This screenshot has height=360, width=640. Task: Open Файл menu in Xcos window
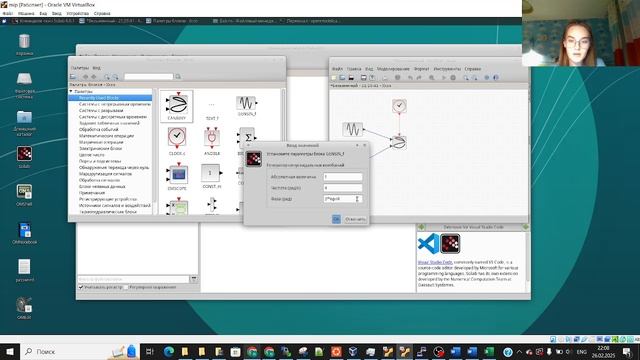[x=338, y=69]
